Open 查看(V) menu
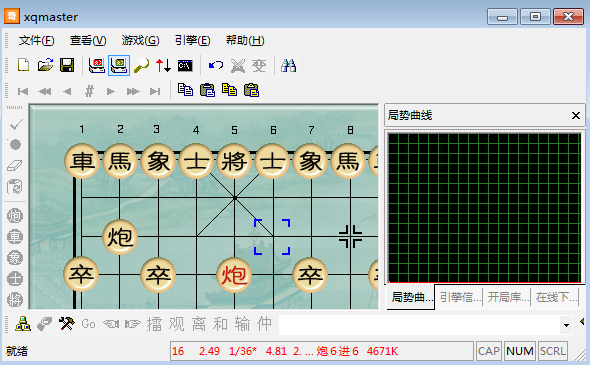590x365 pixels. pyautogui.click(x=88, y=40)
